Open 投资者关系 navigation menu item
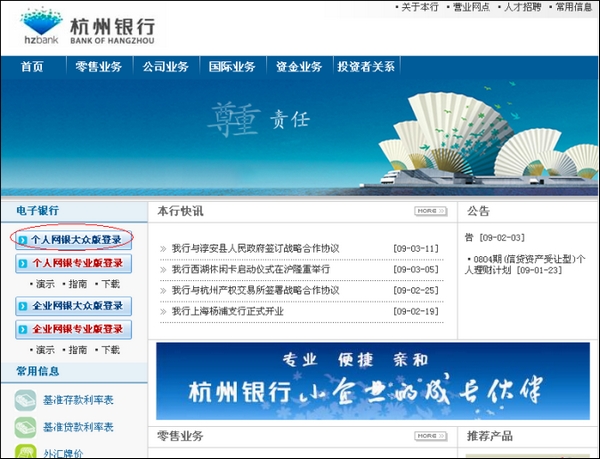 (x=366, y=67)
